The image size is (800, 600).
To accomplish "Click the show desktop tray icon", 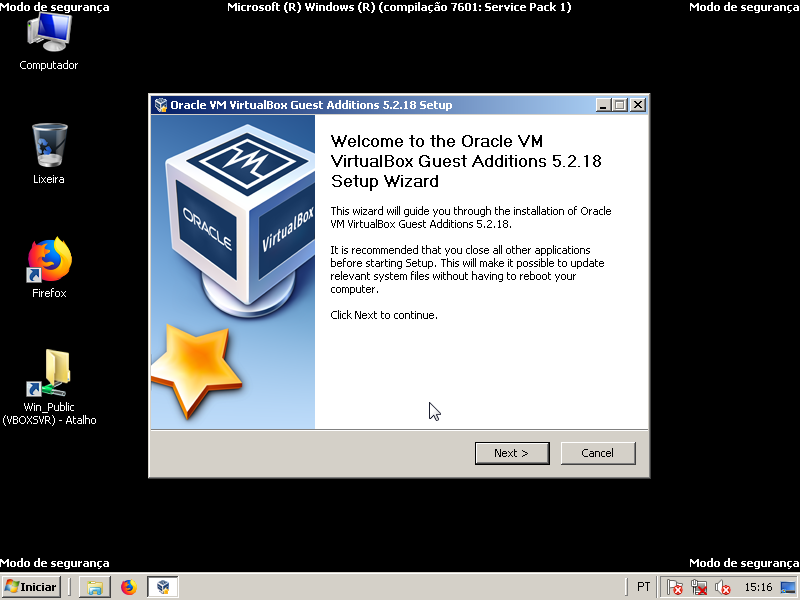I will click(x=789, y=587).
